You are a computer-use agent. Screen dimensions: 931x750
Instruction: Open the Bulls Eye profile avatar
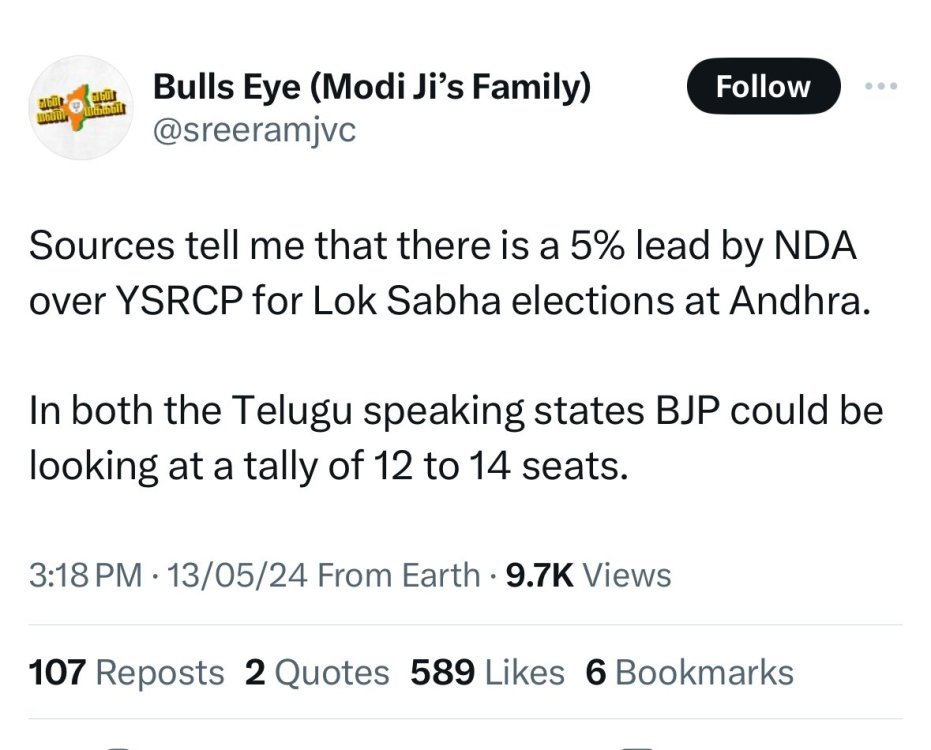tap(81, 107)
